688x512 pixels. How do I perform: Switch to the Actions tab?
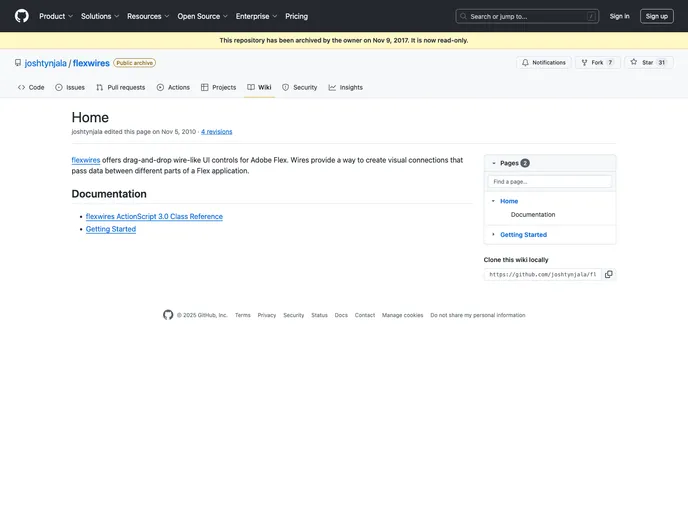click(173, 87)
